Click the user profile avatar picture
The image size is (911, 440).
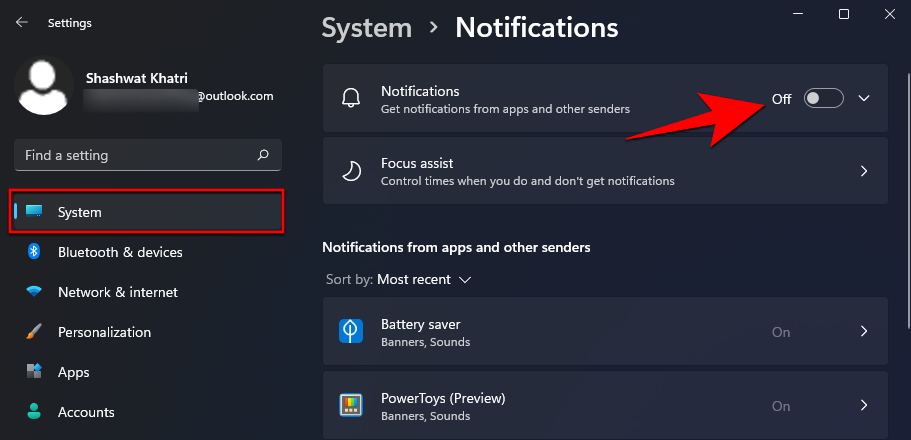45,86
